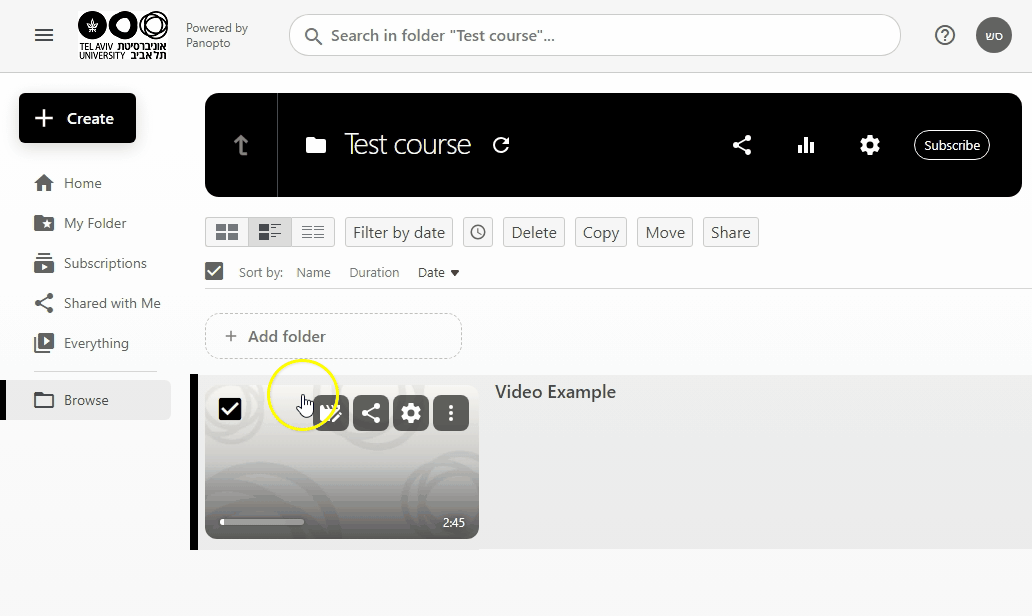Click the Powered by Panopto text
Image resolution: width=1032 pixels, height=616 pixels.
tap(217, 36)
